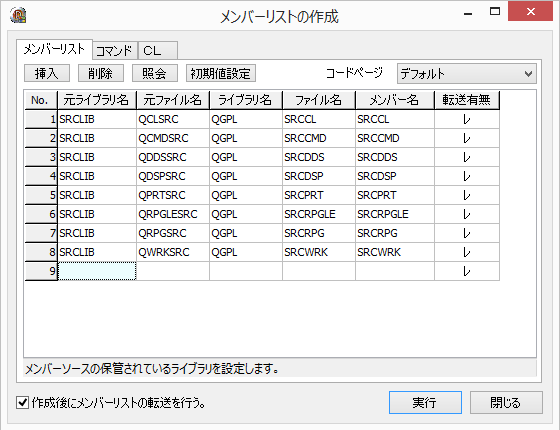Open the コードページ dropdown
This screenshot has width=560, height=430.
coord(466,74)
